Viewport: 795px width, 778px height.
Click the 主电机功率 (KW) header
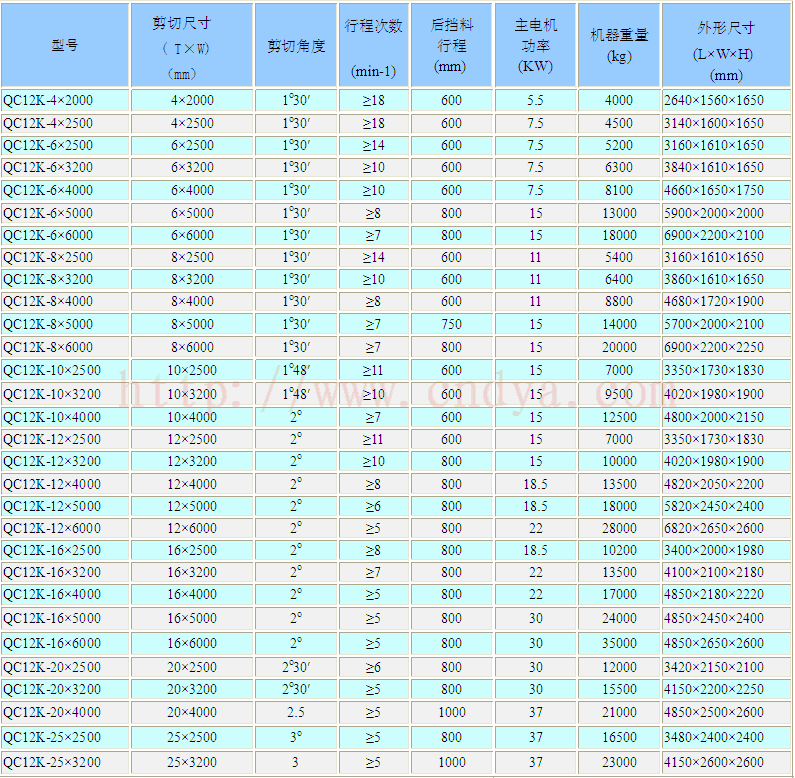tap(536, 46)
